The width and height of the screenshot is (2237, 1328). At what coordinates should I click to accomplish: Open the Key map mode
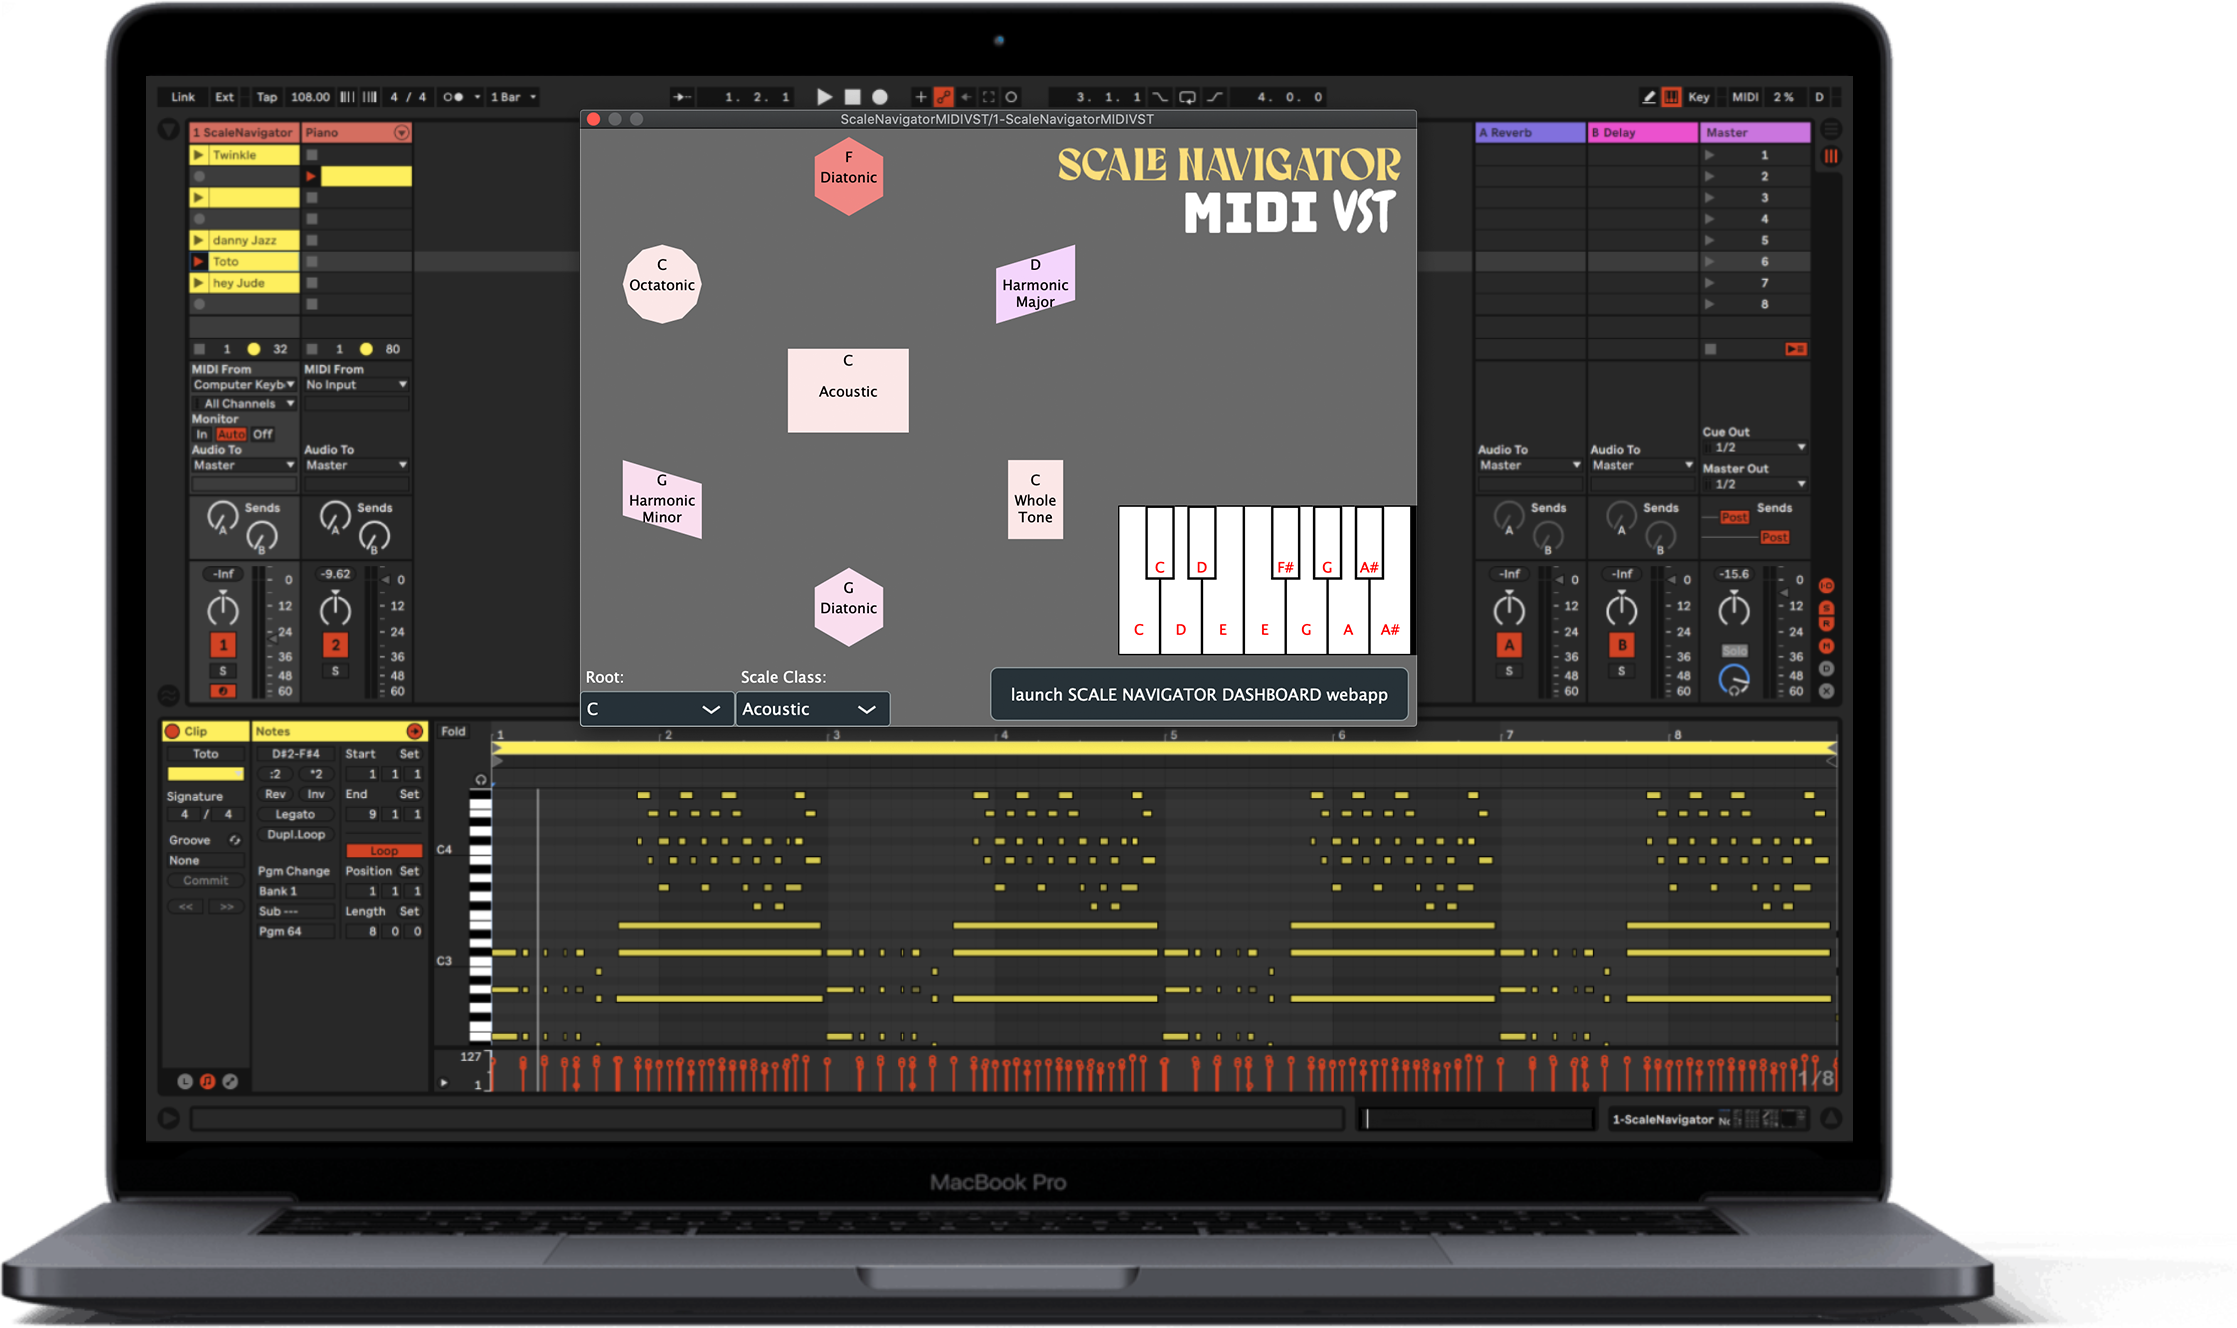pyautogui.click(x=1698, y=97)
